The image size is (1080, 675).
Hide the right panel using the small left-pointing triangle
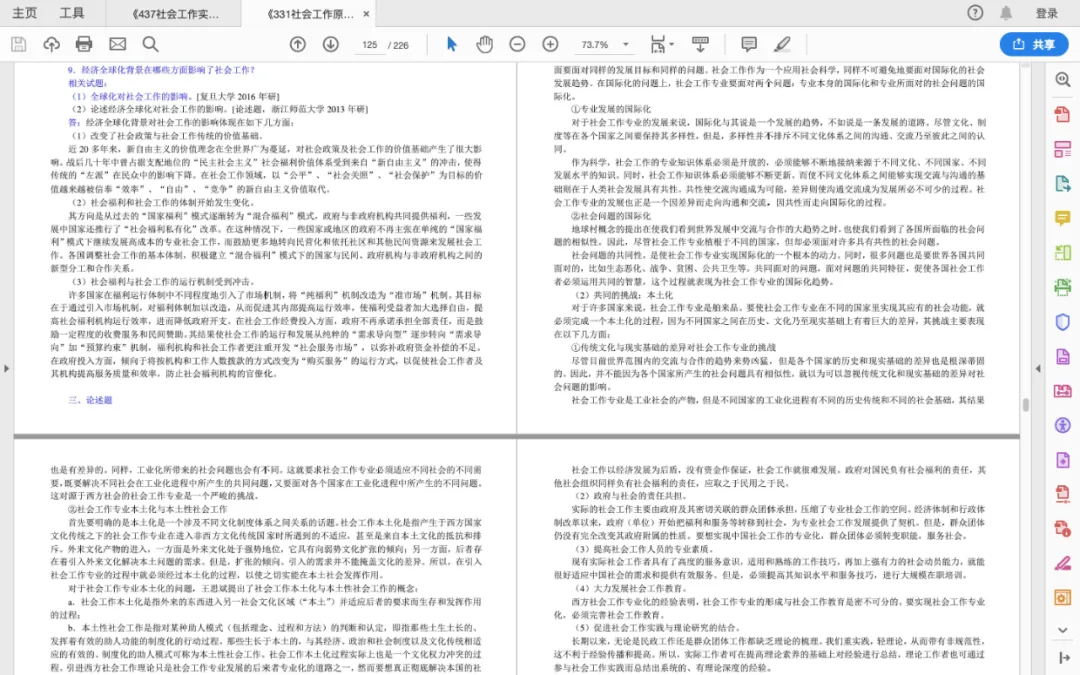coord(1038,368)
